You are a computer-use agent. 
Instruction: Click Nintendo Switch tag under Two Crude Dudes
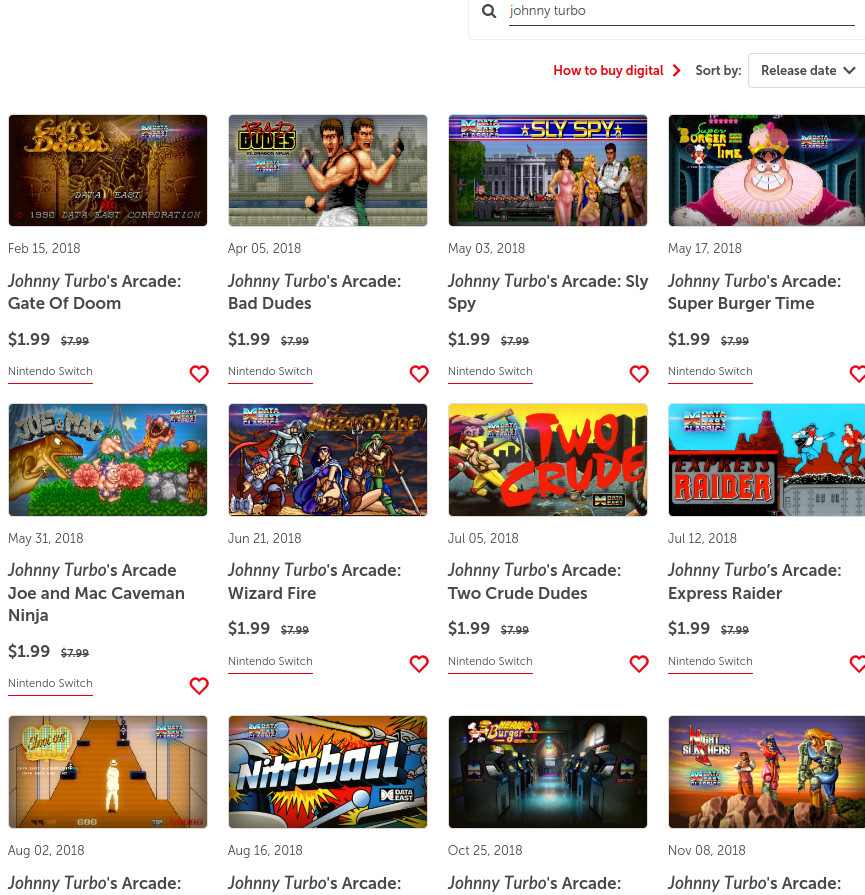click(x=490, y=662)
